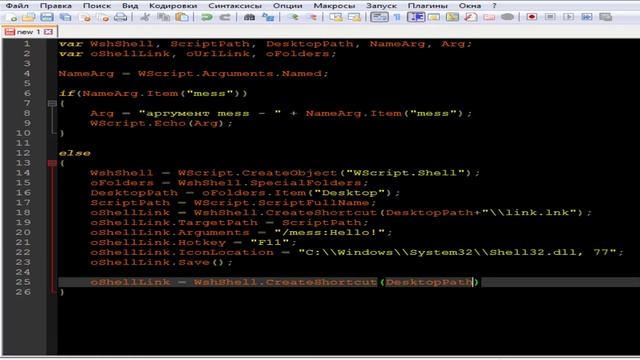Toggle word wrap in the toolbar
640x360 pixels.
pyautogui.click(x=379, y=17)
